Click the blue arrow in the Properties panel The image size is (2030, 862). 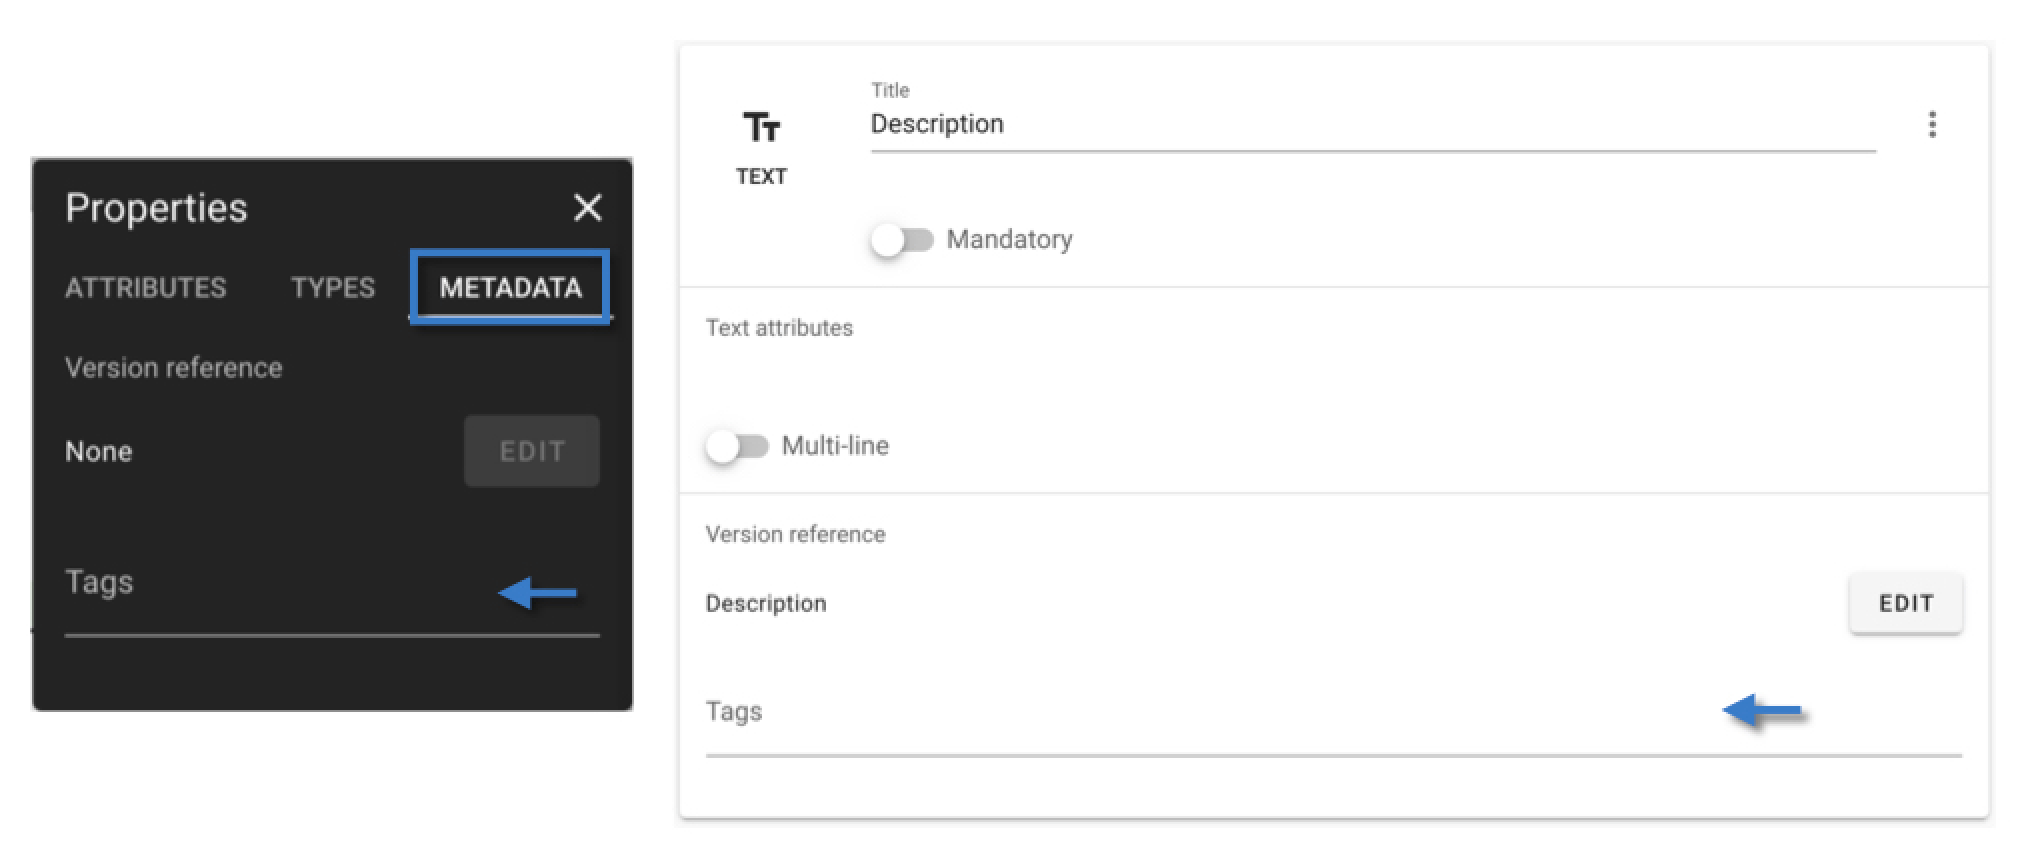tap(538, 593)
